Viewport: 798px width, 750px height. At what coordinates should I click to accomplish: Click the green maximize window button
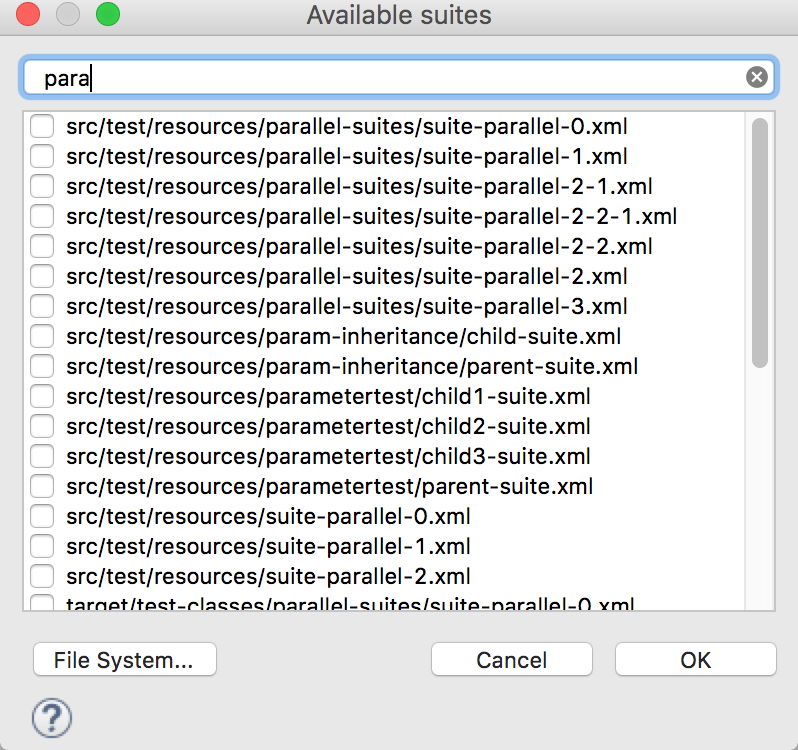point(107,15)
